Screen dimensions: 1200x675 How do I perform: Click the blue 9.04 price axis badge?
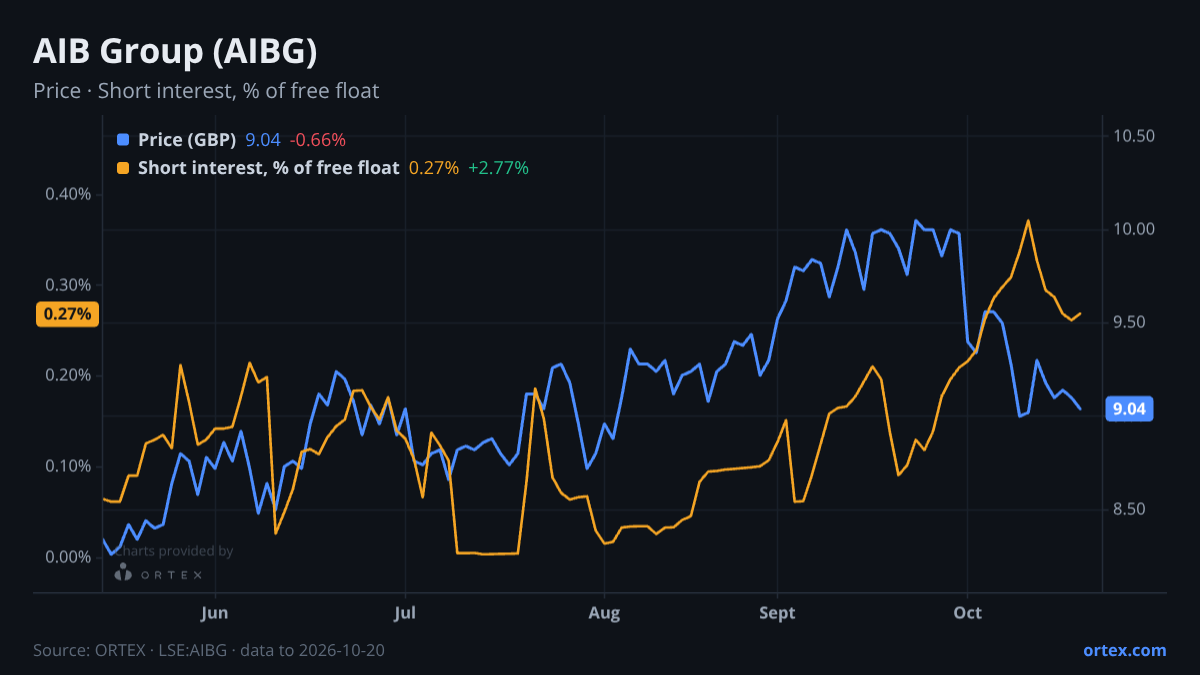(x=1130, y=408)
